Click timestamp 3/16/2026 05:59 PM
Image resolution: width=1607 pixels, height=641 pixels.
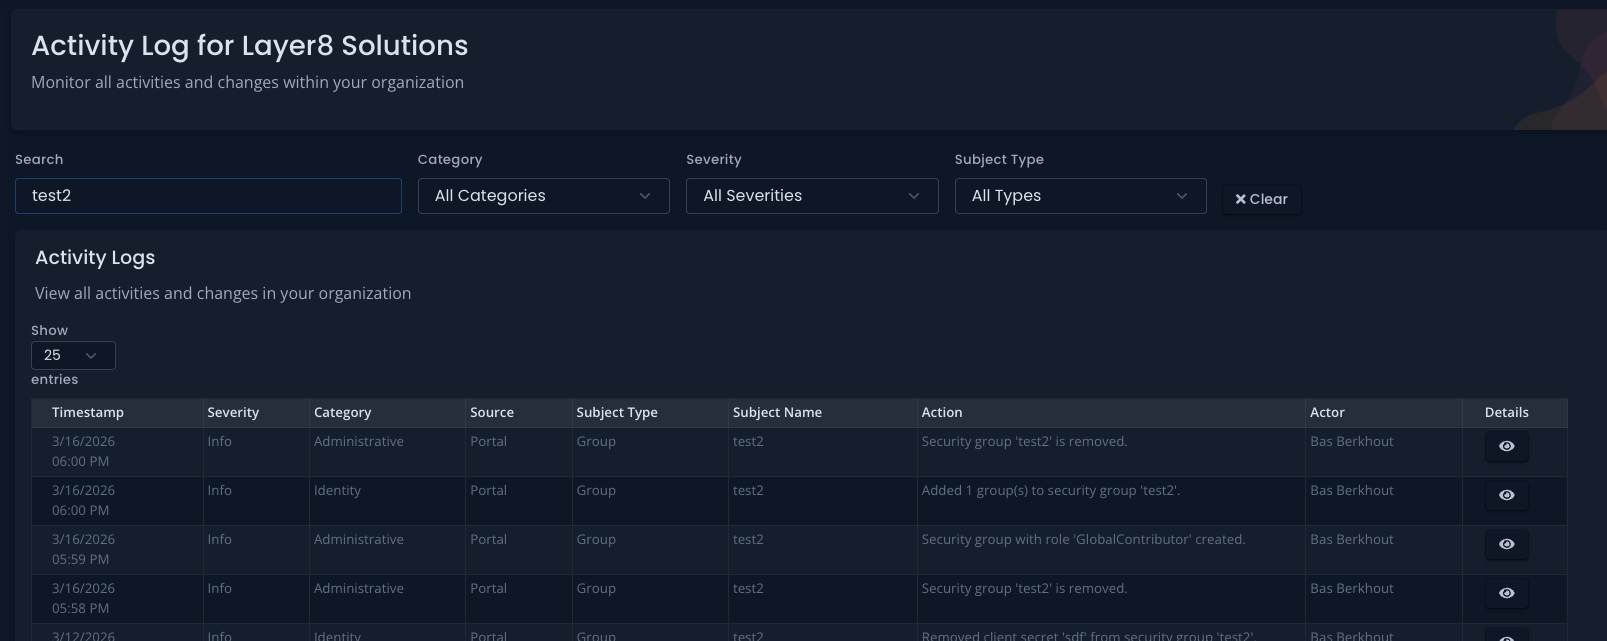pos(83,549)
